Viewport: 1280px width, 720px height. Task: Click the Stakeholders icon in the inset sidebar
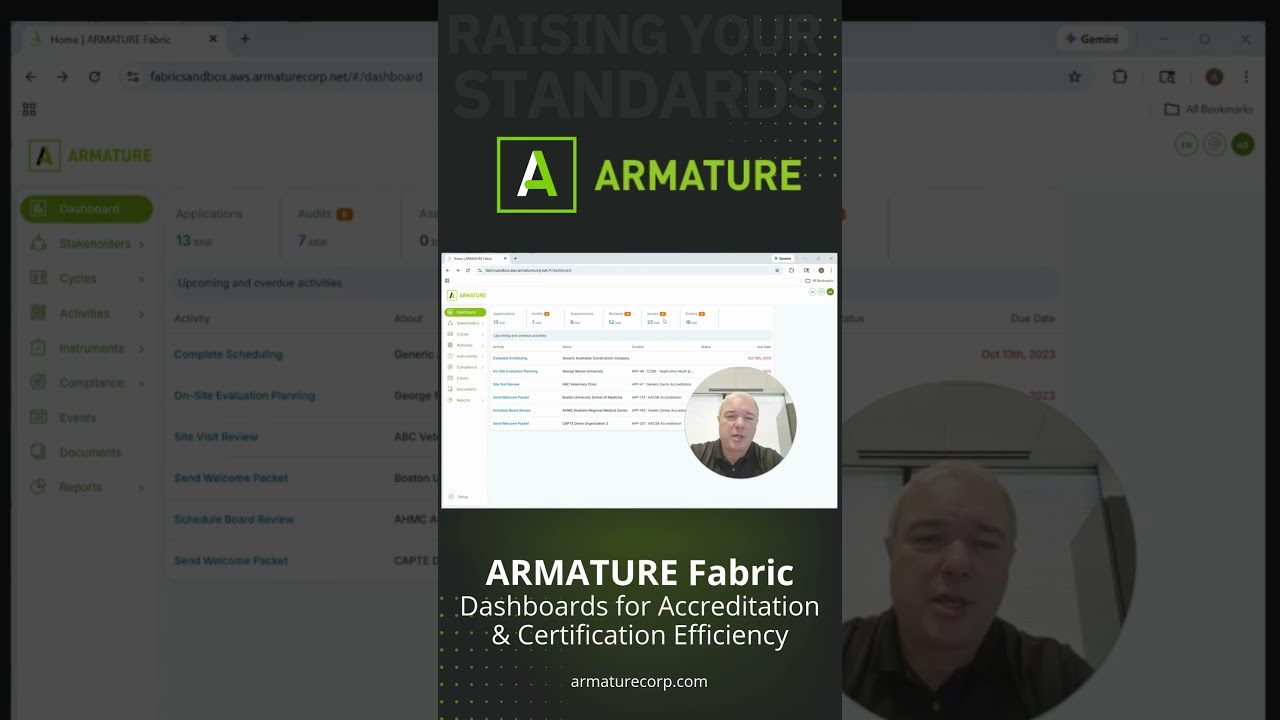click(x=450, y=323)
